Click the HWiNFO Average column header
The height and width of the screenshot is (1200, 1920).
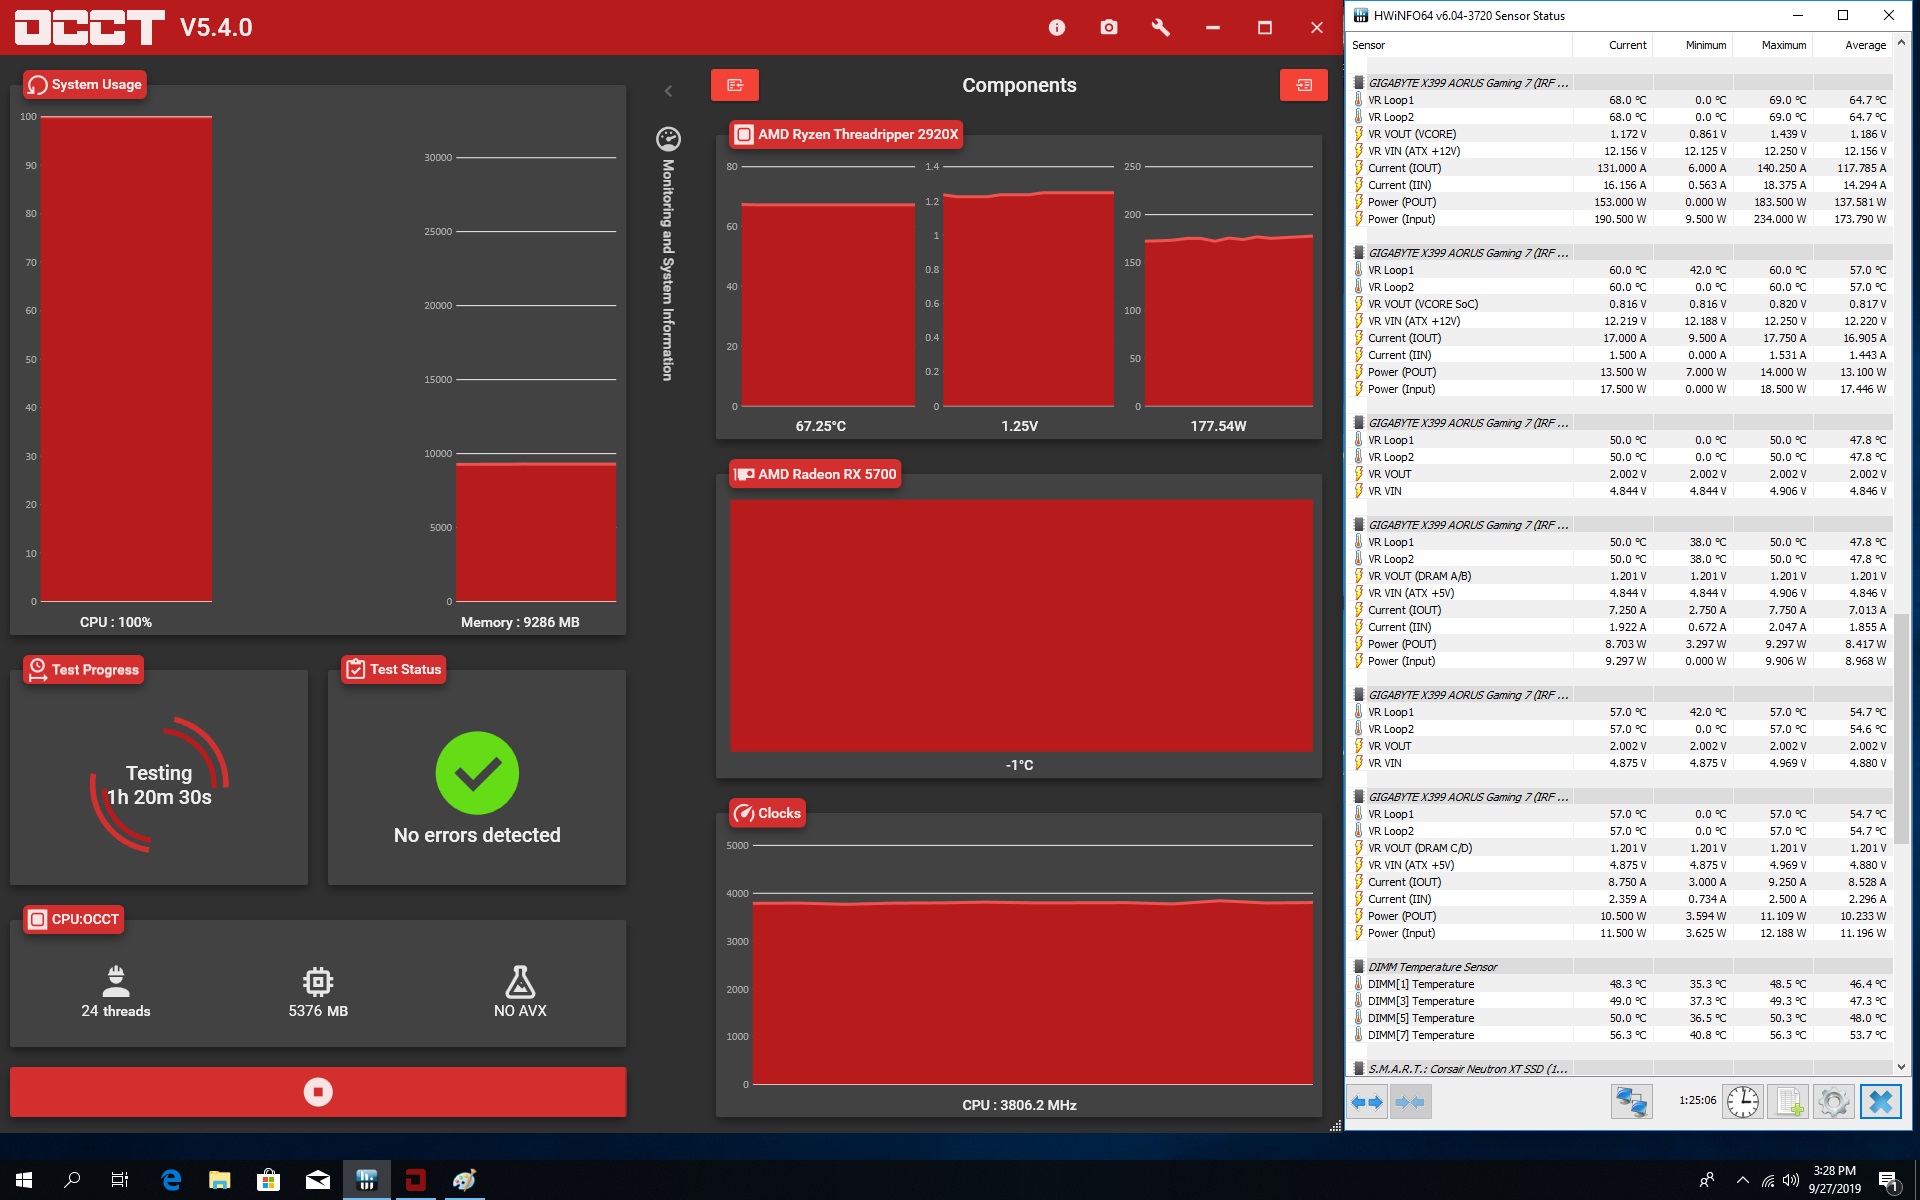click(x=1852, y=45)
